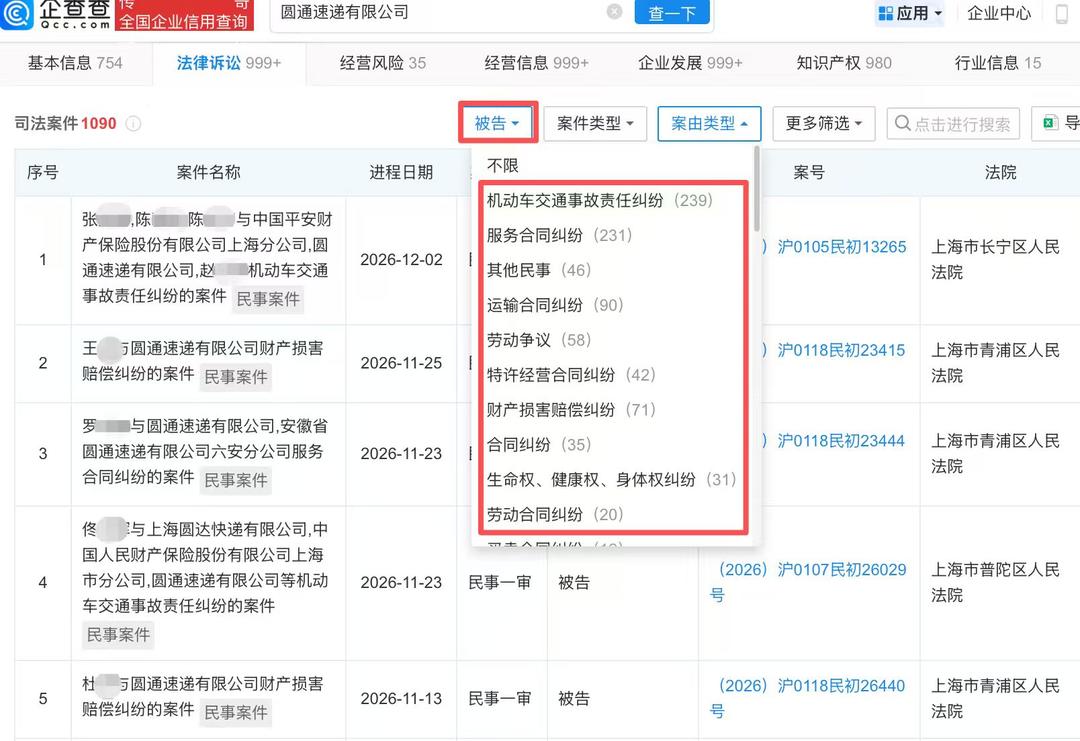Click 民事一审 in row 5
Screen dimensions: 1080x741
tap(499, 698)
